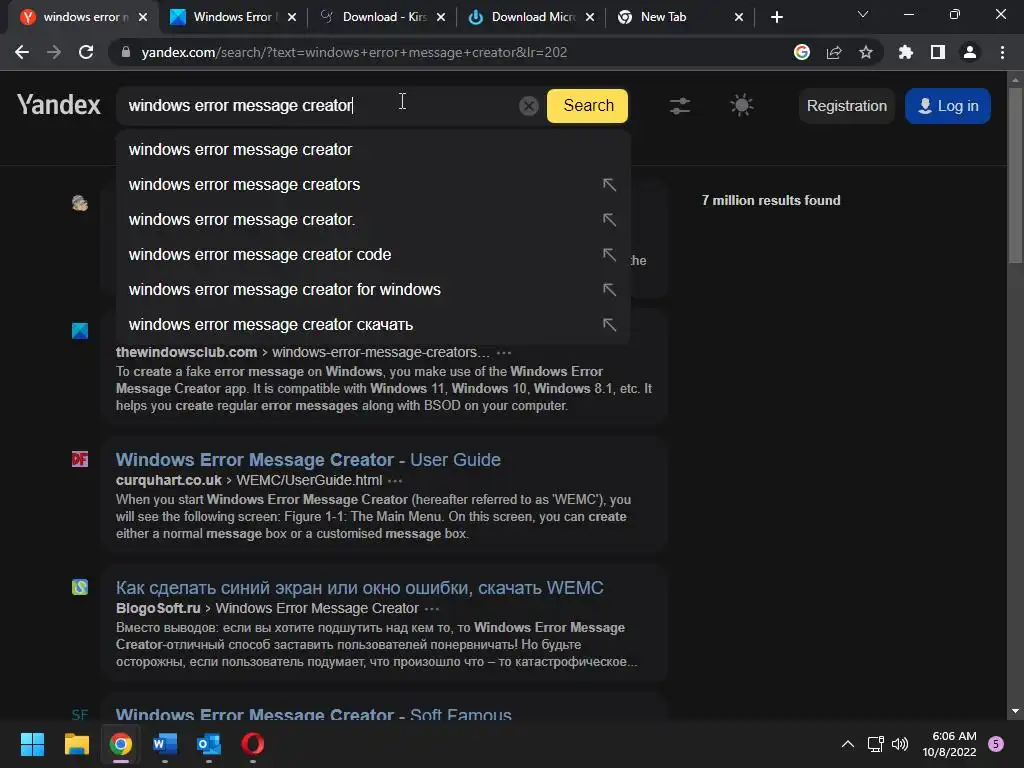The width and height of the screenshot is (1024, 768).
Task: Open 'Windows Error Message Creator - User Guide' link
Action: click(x=308, y=460)
